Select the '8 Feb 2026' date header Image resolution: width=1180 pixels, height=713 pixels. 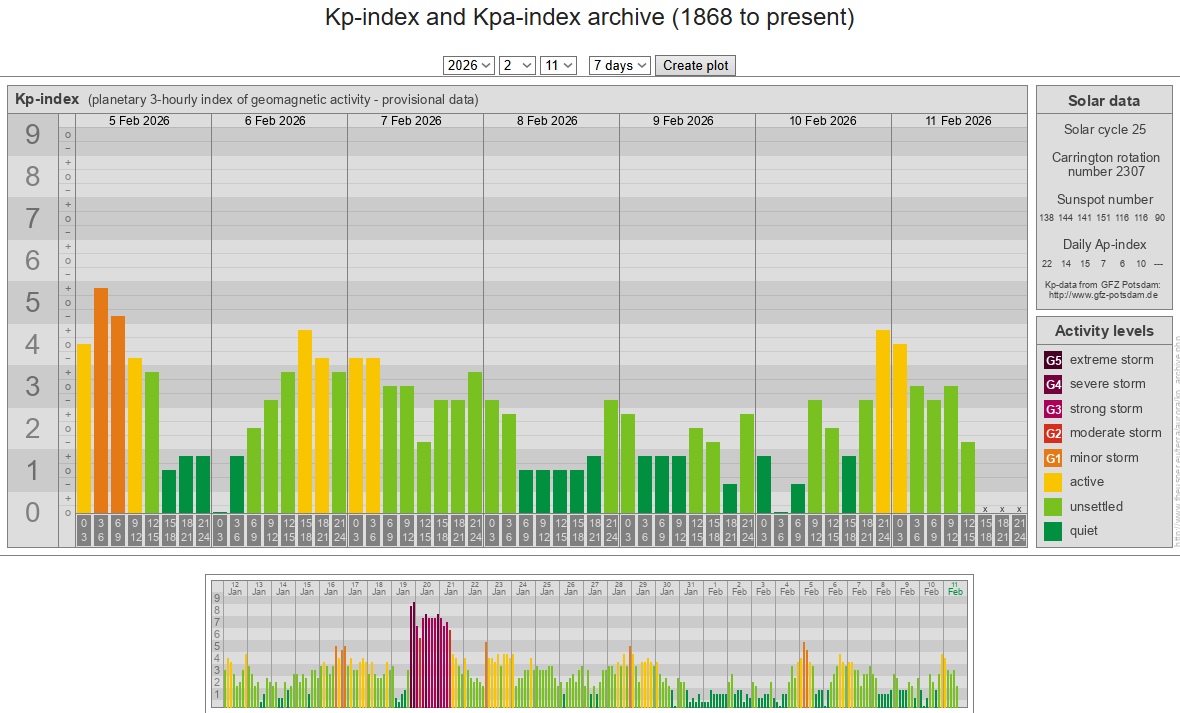point(547,121)
